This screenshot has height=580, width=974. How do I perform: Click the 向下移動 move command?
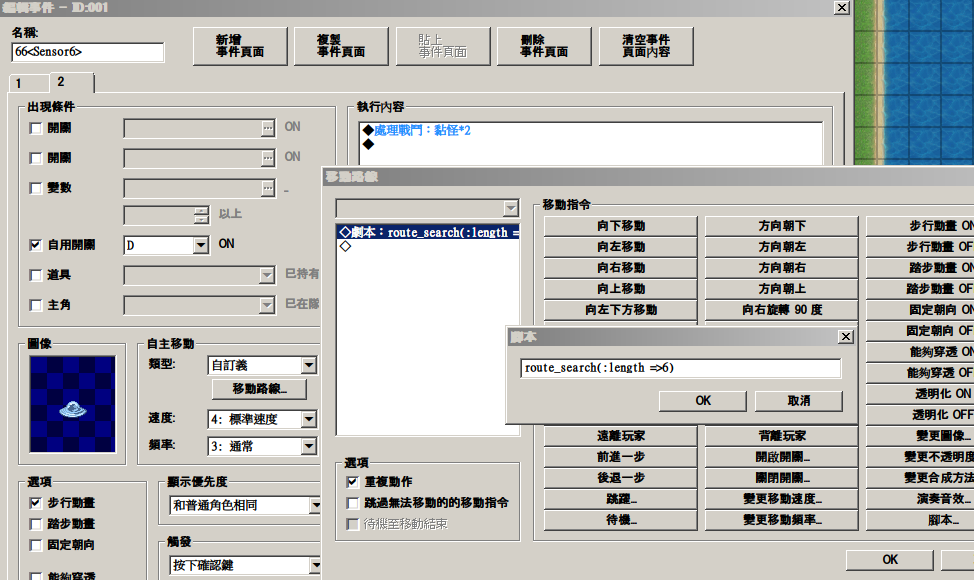click(621, 226)
